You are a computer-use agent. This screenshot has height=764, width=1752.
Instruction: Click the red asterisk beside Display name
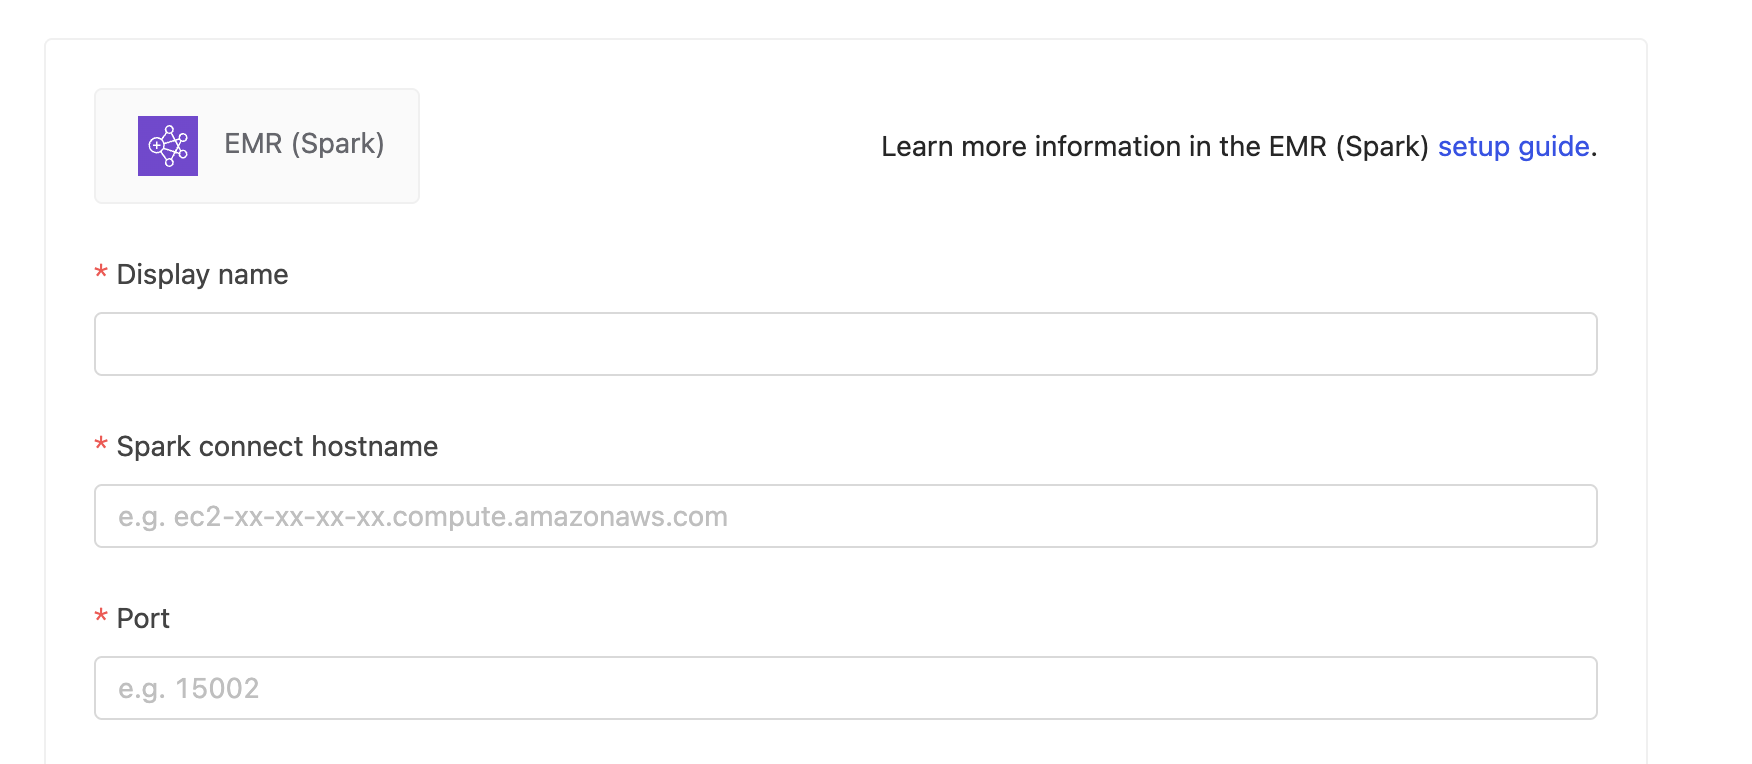(x=101, y=273)
